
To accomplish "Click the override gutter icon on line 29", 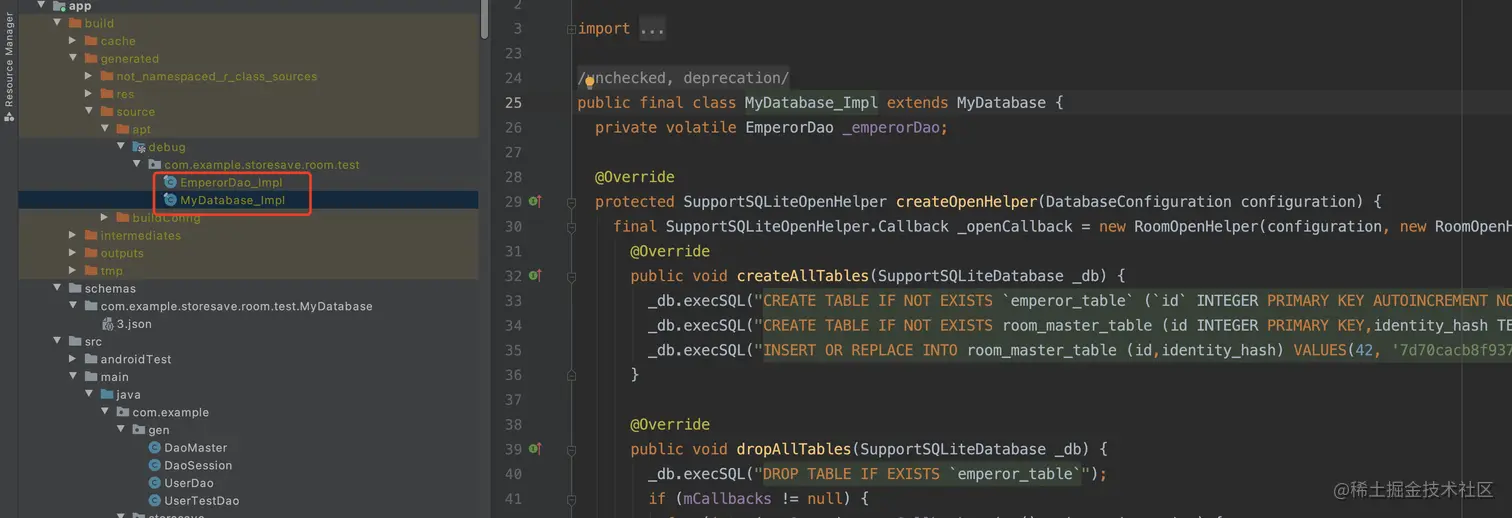I will pos(534,201).
